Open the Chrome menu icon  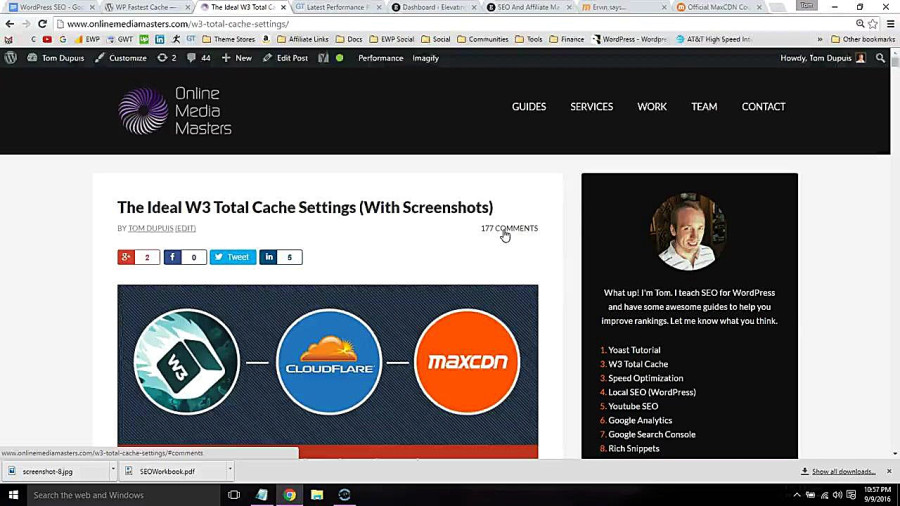(x=890, y=24)
